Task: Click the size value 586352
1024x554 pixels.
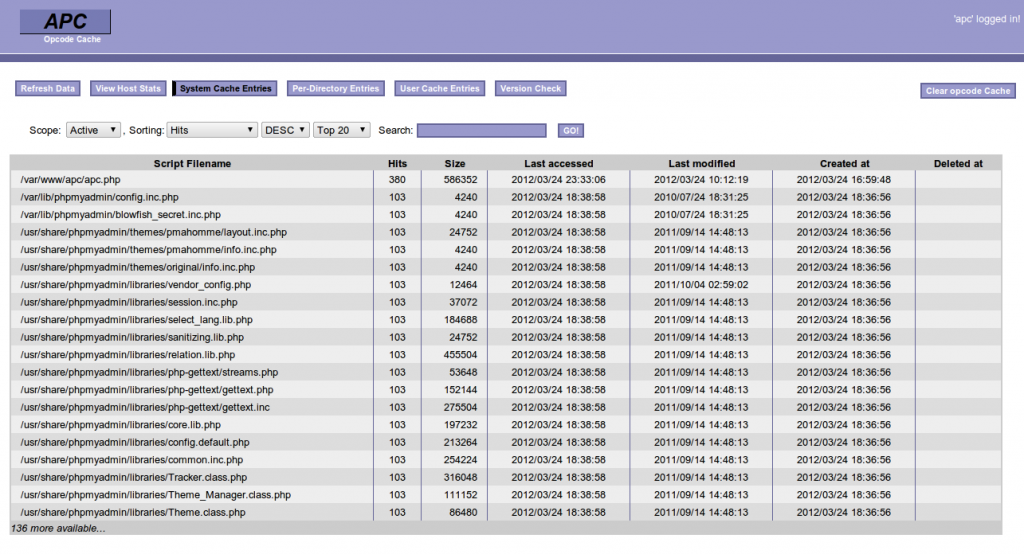Action: tap(460, 180)
